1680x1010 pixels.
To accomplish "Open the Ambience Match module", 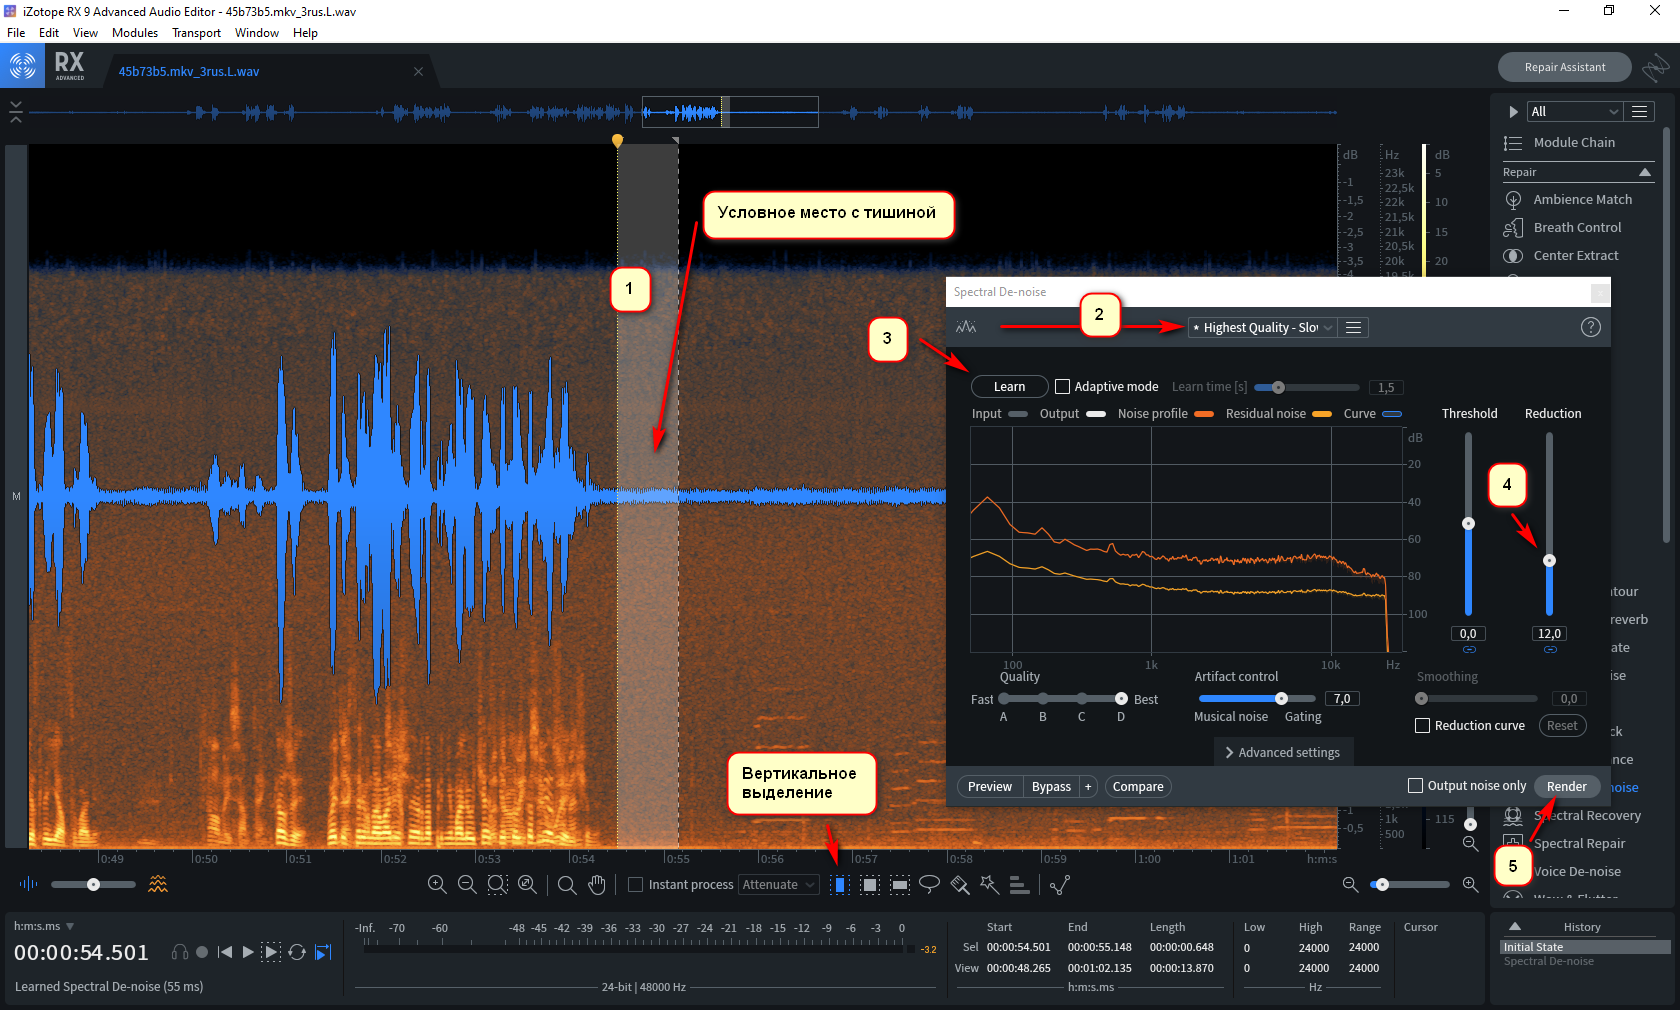I will coord(1582,200).
